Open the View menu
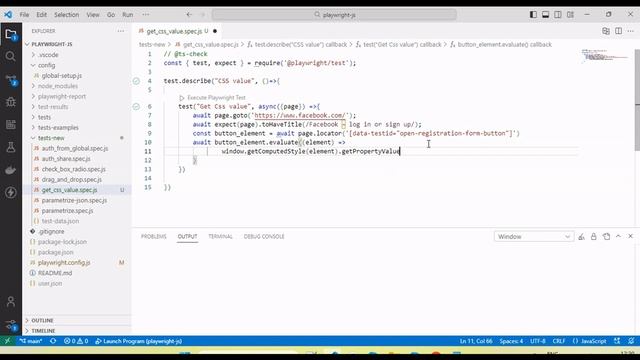640x360 pixels. pyautogui.click(x=93, y=15)
